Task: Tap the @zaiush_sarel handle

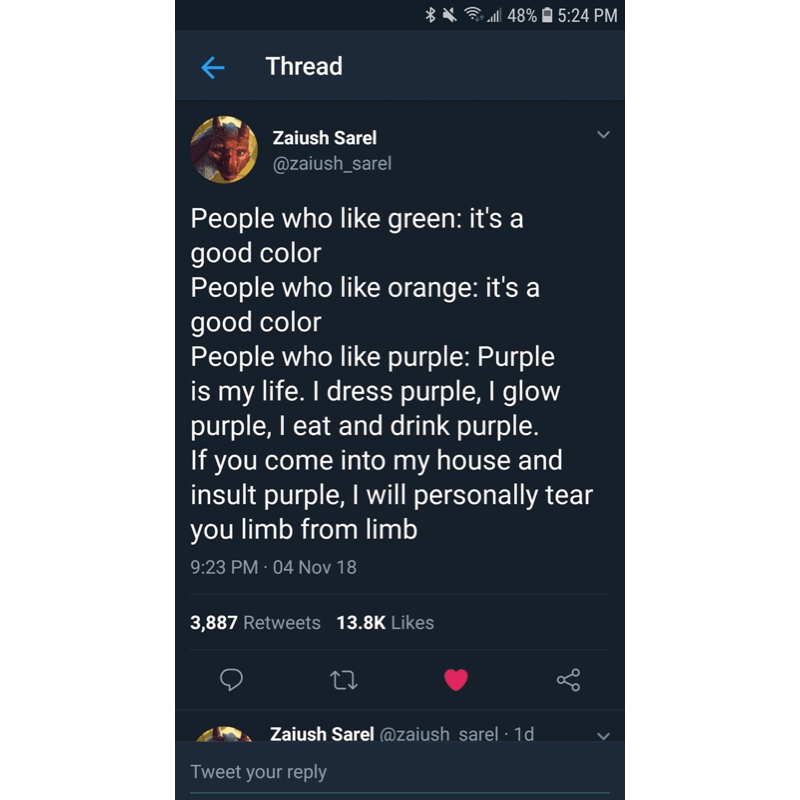Action: point(332,163)
